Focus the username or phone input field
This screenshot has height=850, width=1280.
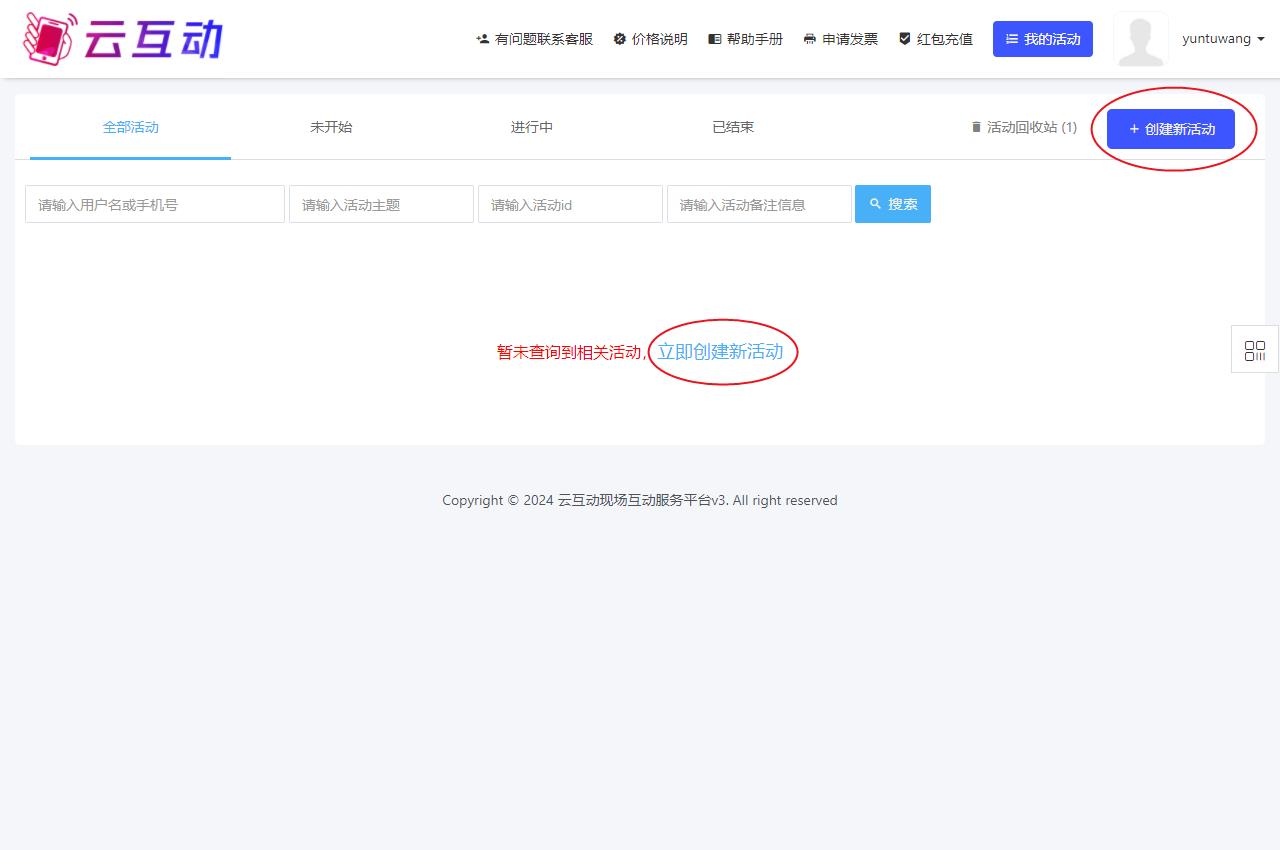155,204
